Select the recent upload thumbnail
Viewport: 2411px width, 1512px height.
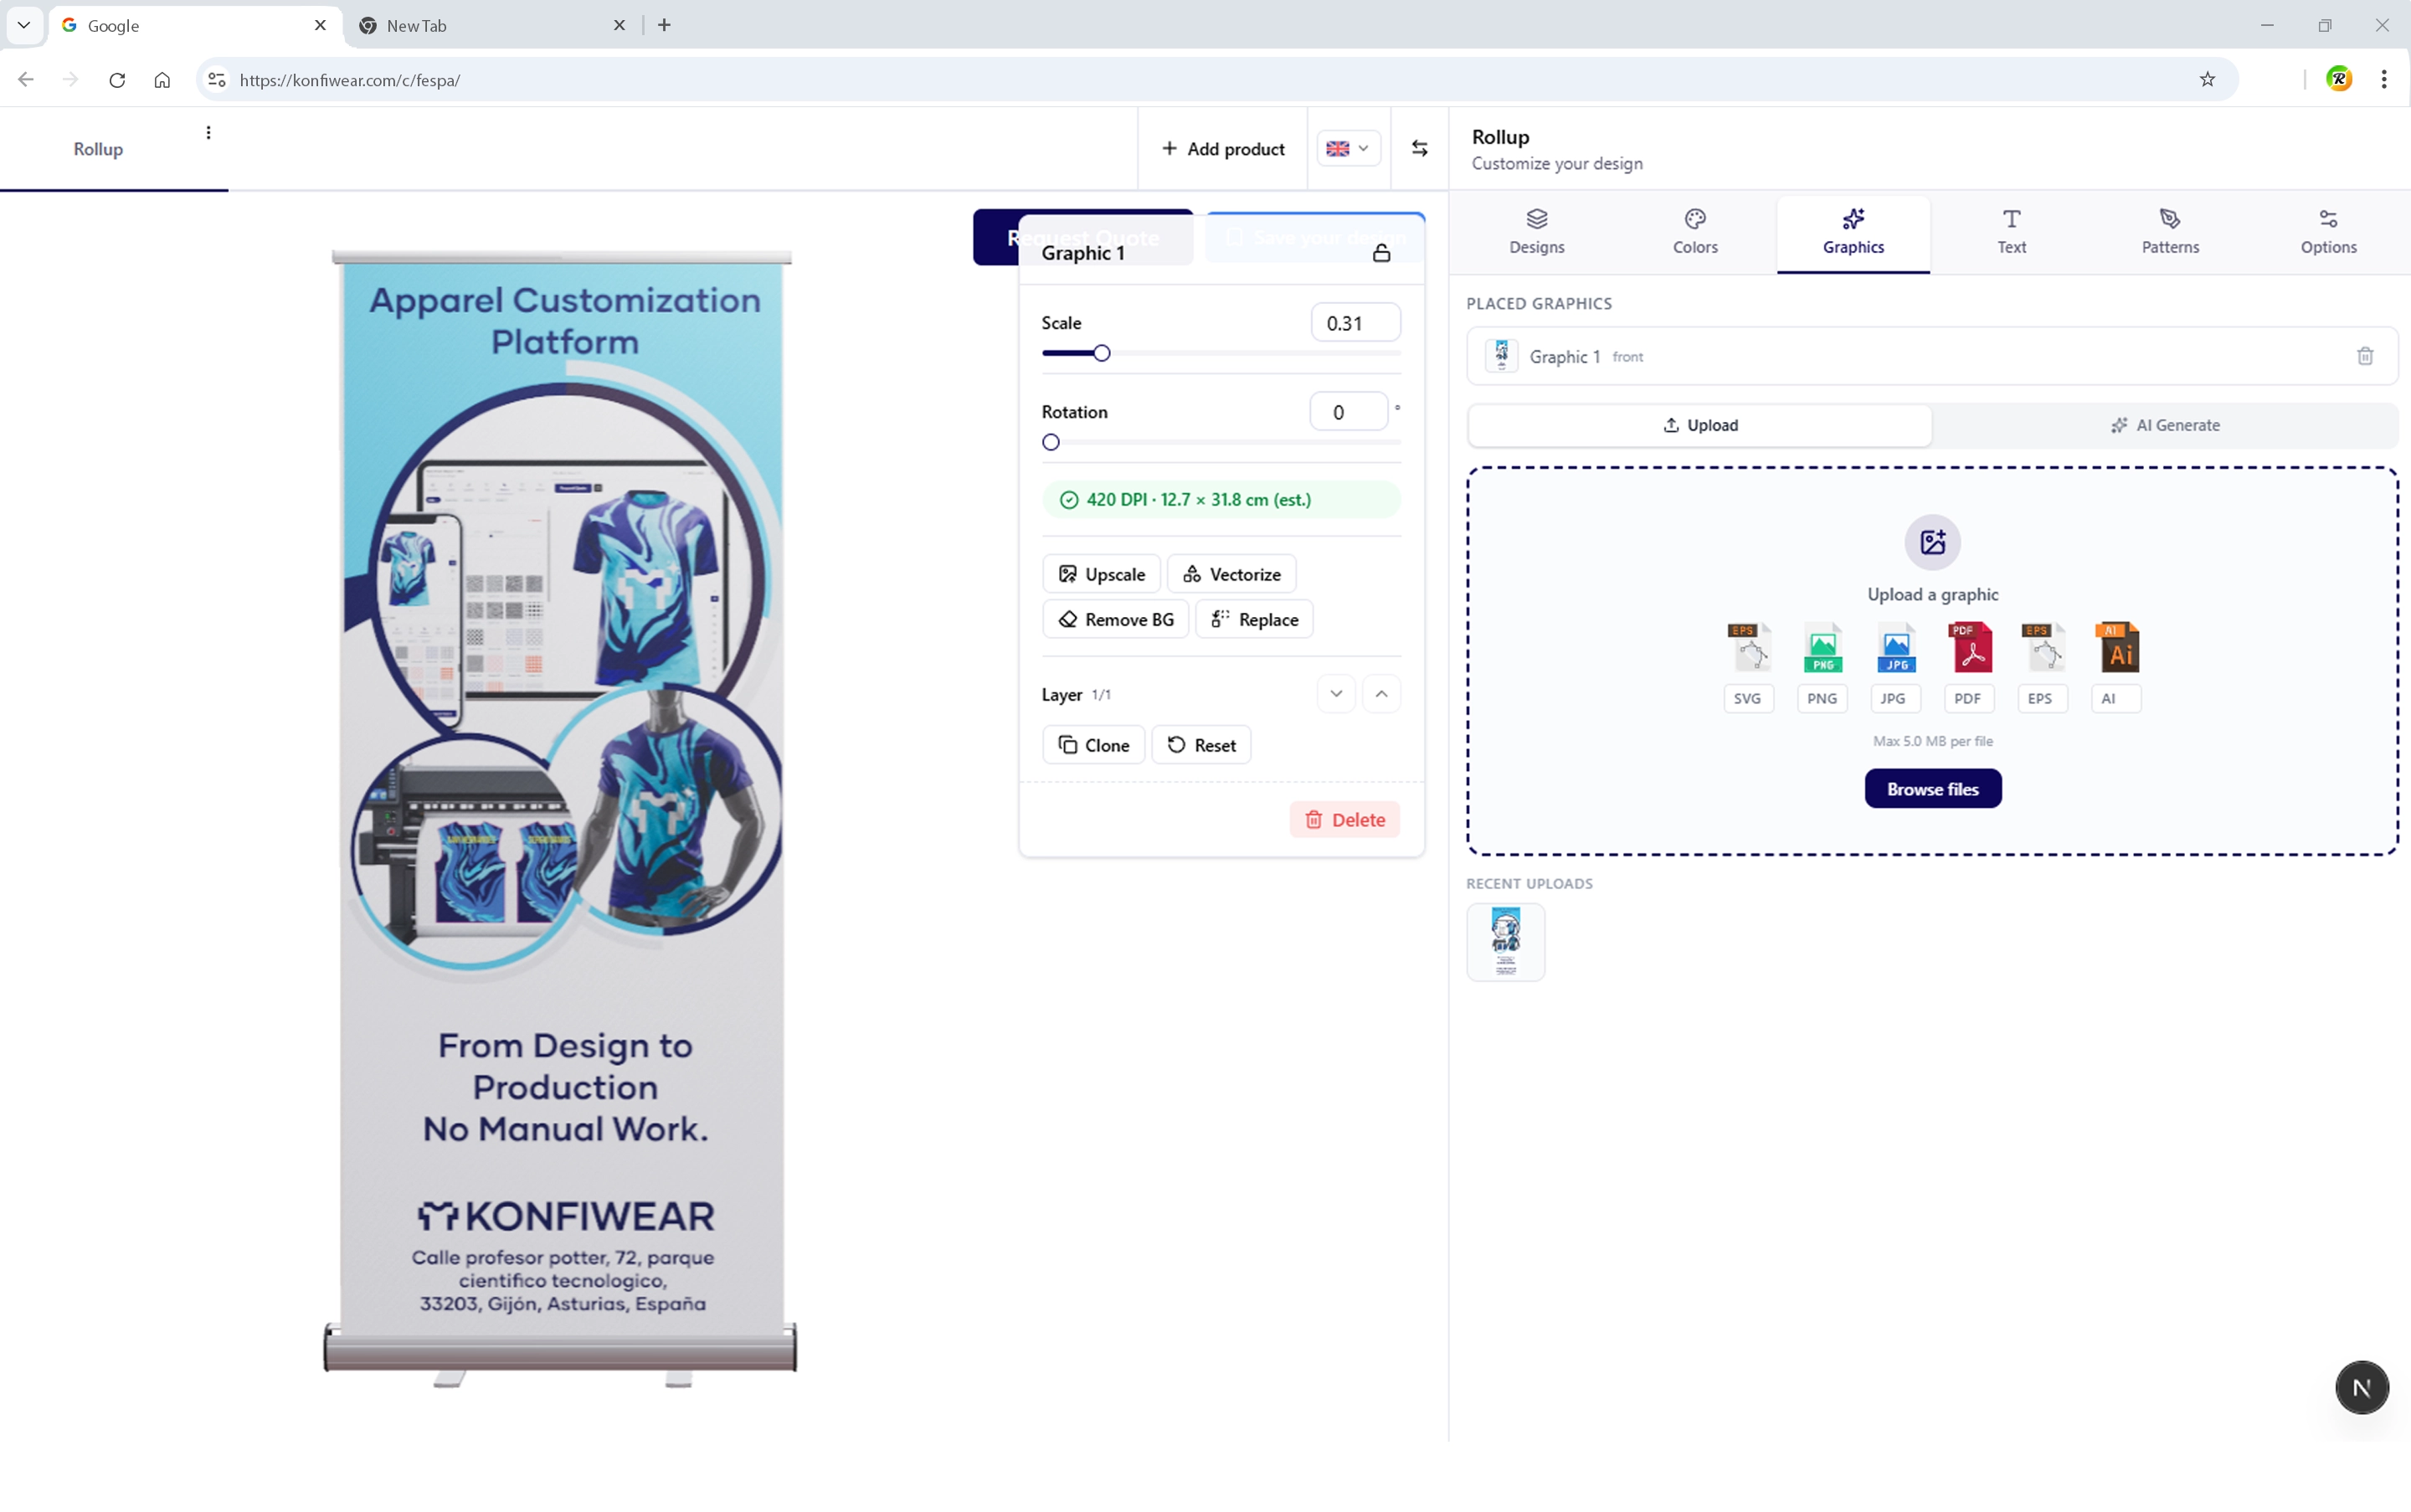coord(1505,942)
